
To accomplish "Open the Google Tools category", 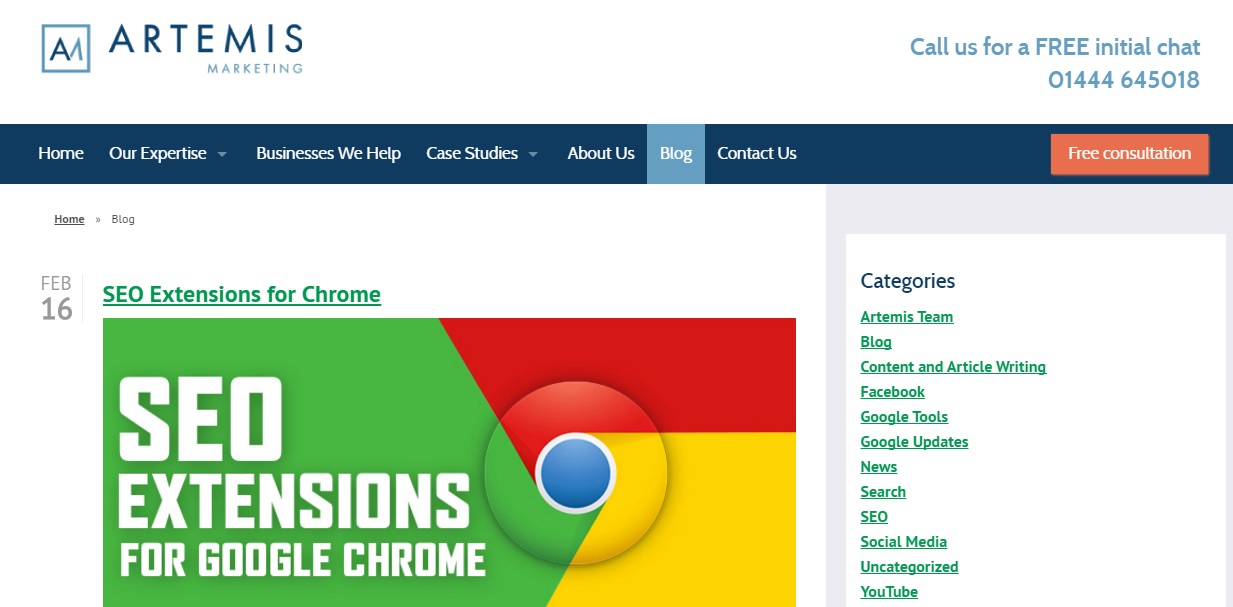I will click(x=904, y=417).
